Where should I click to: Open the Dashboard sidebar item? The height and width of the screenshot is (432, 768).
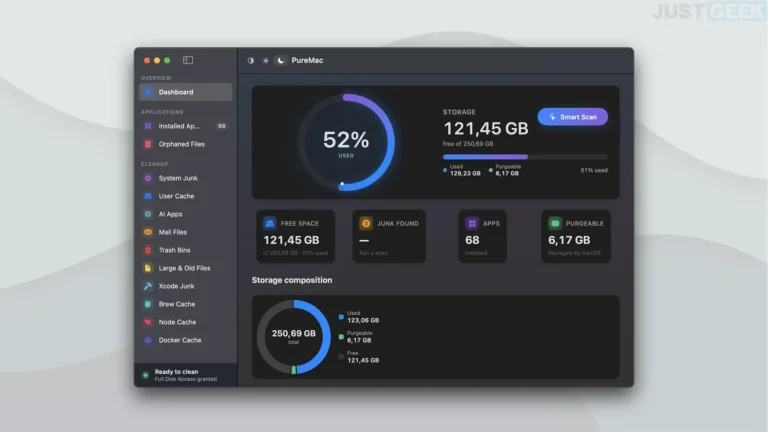click(x=186, y=92)
